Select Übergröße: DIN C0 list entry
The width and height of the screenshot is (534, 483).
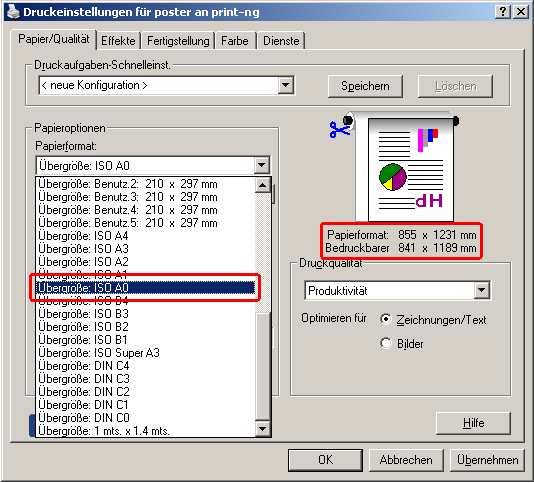146,418
